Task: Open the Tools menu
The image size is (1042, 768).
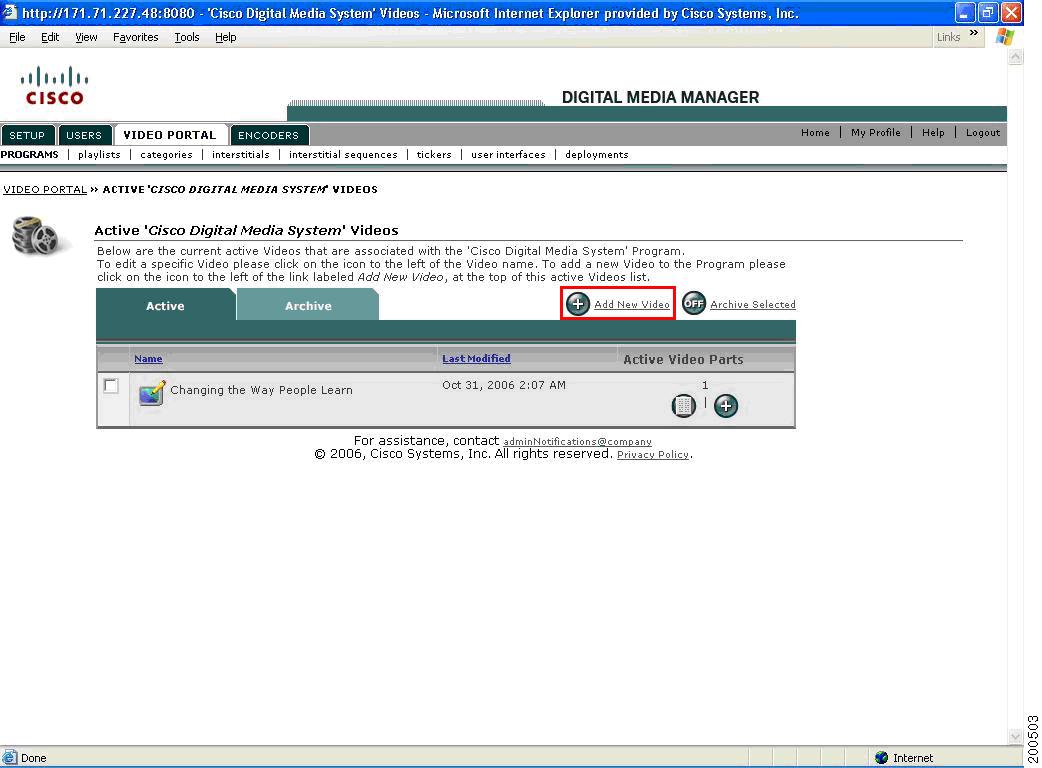Action: 186,37
